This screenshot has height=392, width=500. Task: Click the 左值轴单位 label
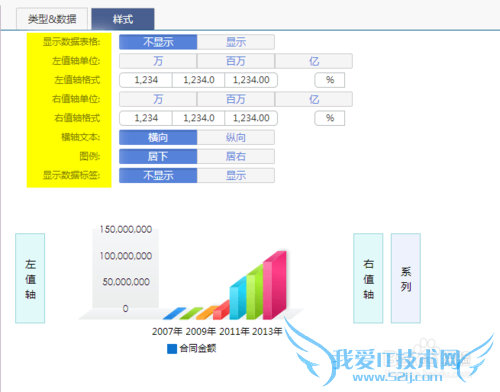click(x=76, y=61)
